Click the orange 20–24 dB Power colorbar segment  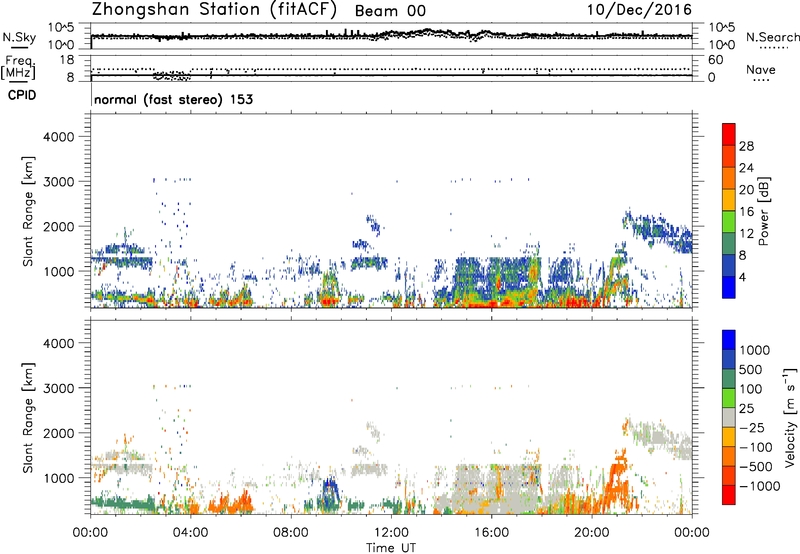click(729, 178)
